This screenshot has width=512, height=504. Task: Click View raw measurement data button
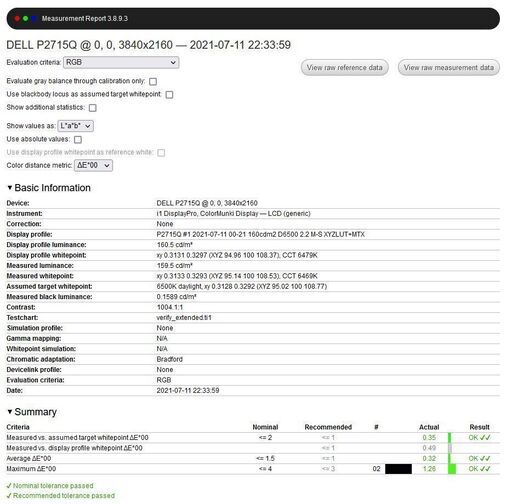click(x=449, y=68)
